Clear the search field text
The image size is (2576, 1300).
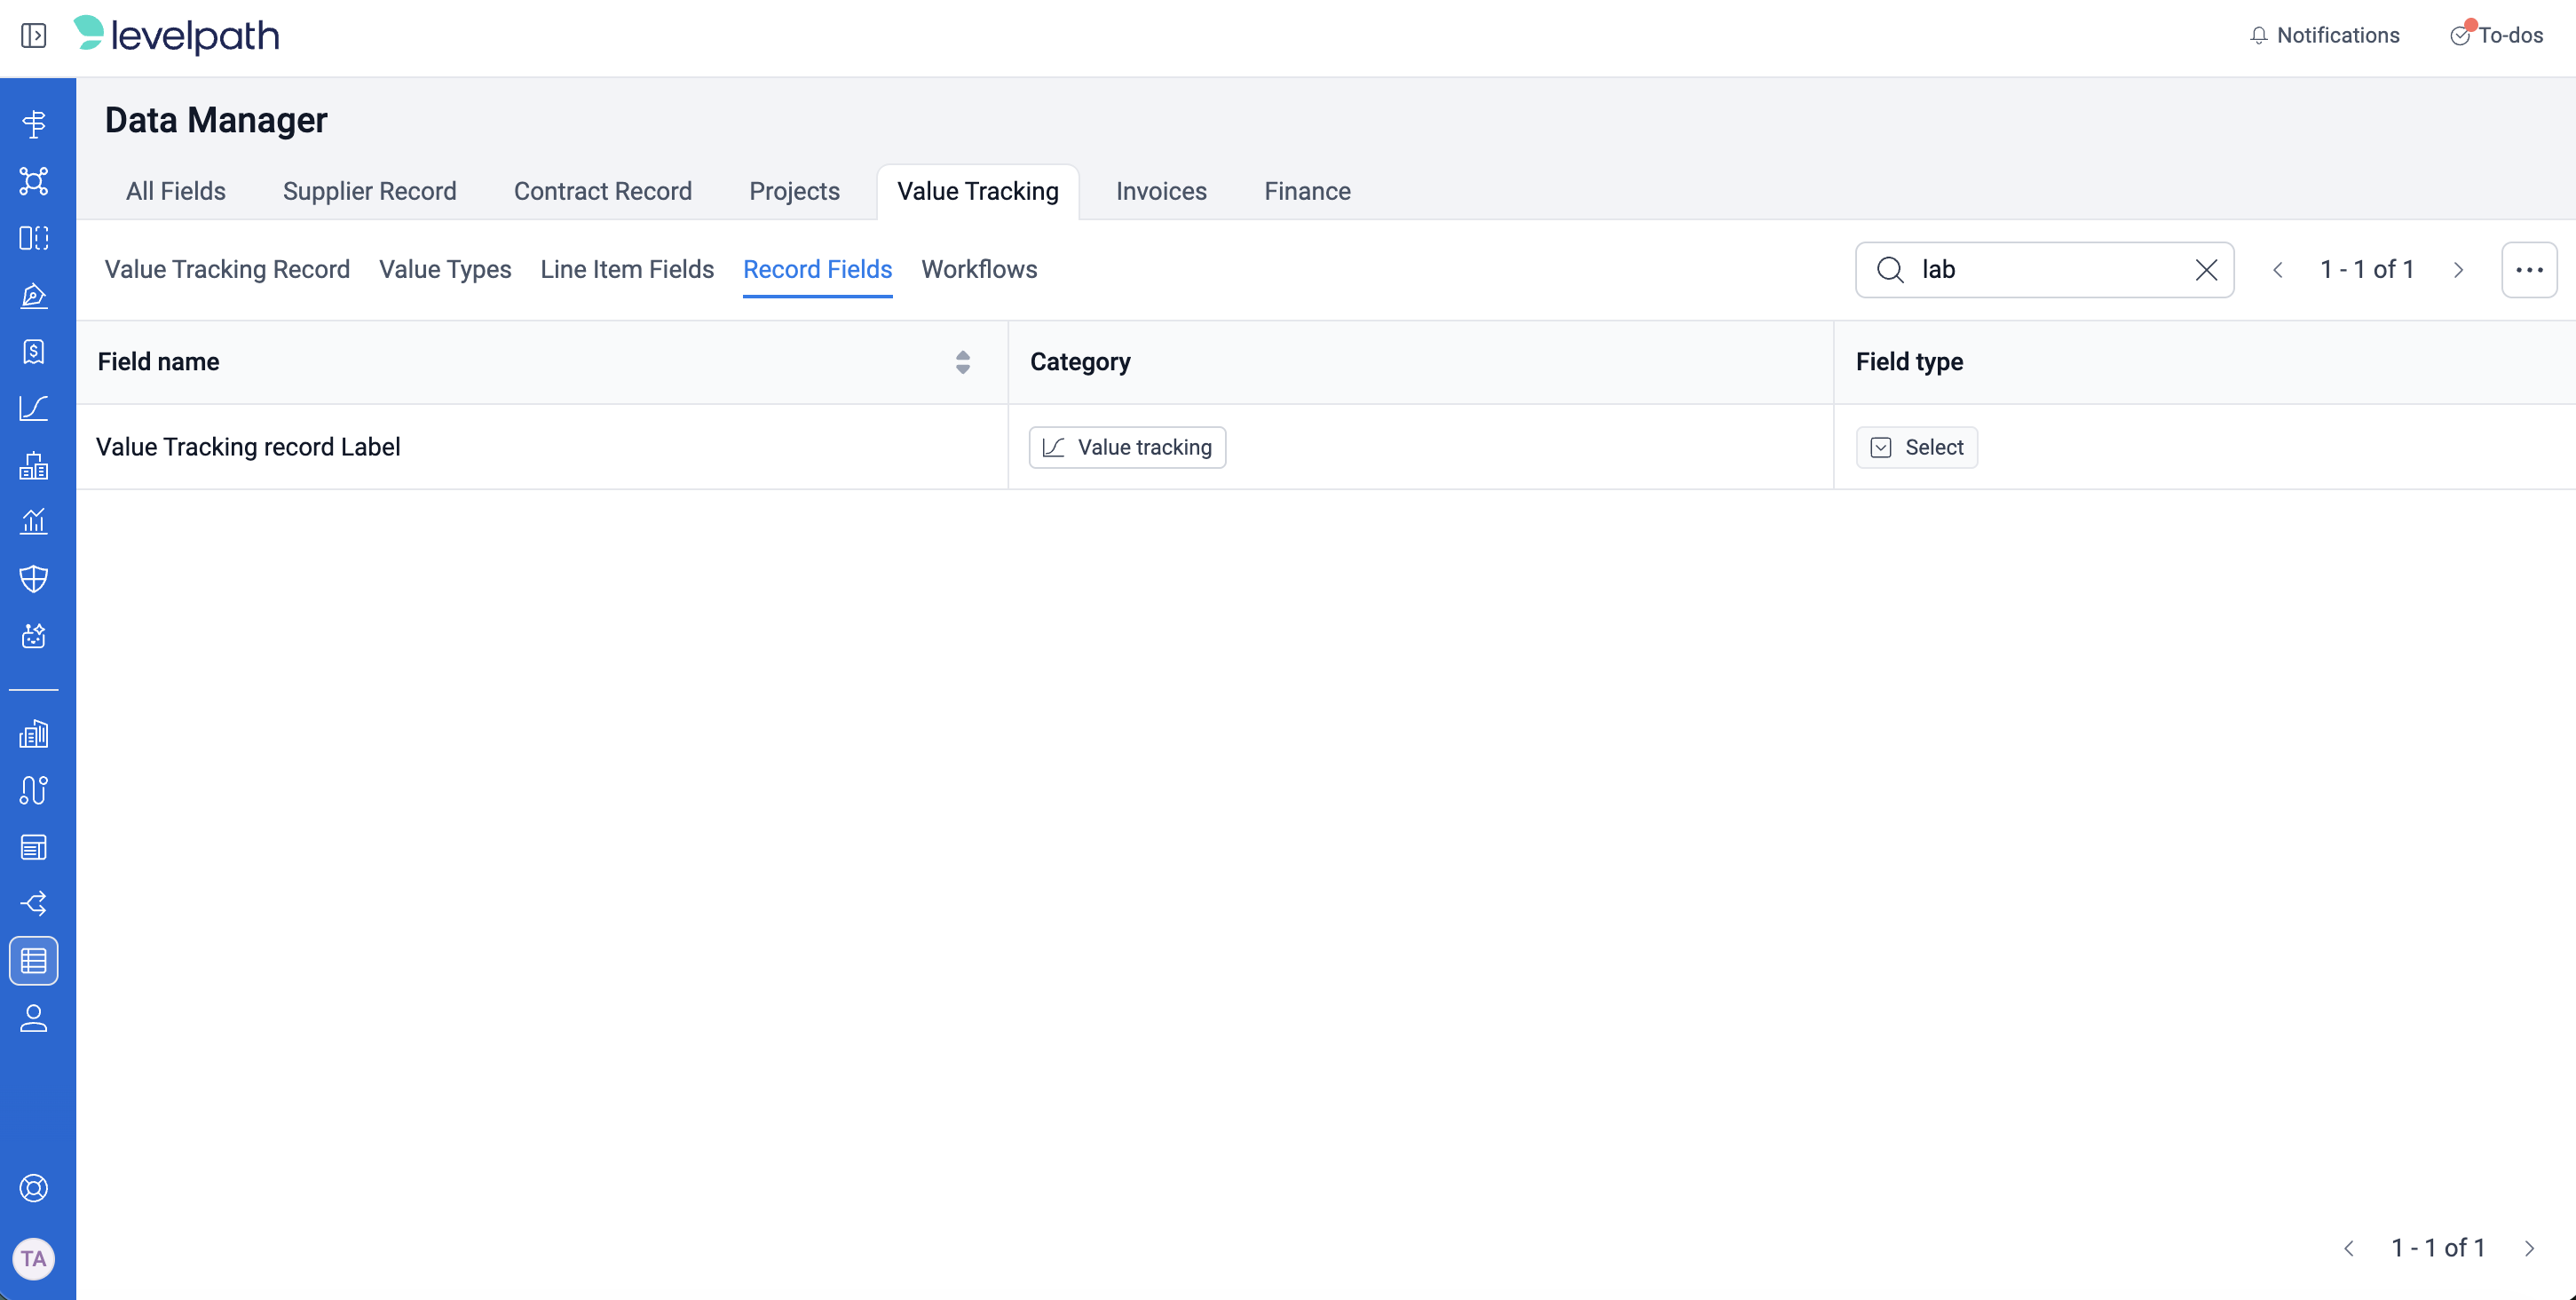click(x=2206, y=270)
